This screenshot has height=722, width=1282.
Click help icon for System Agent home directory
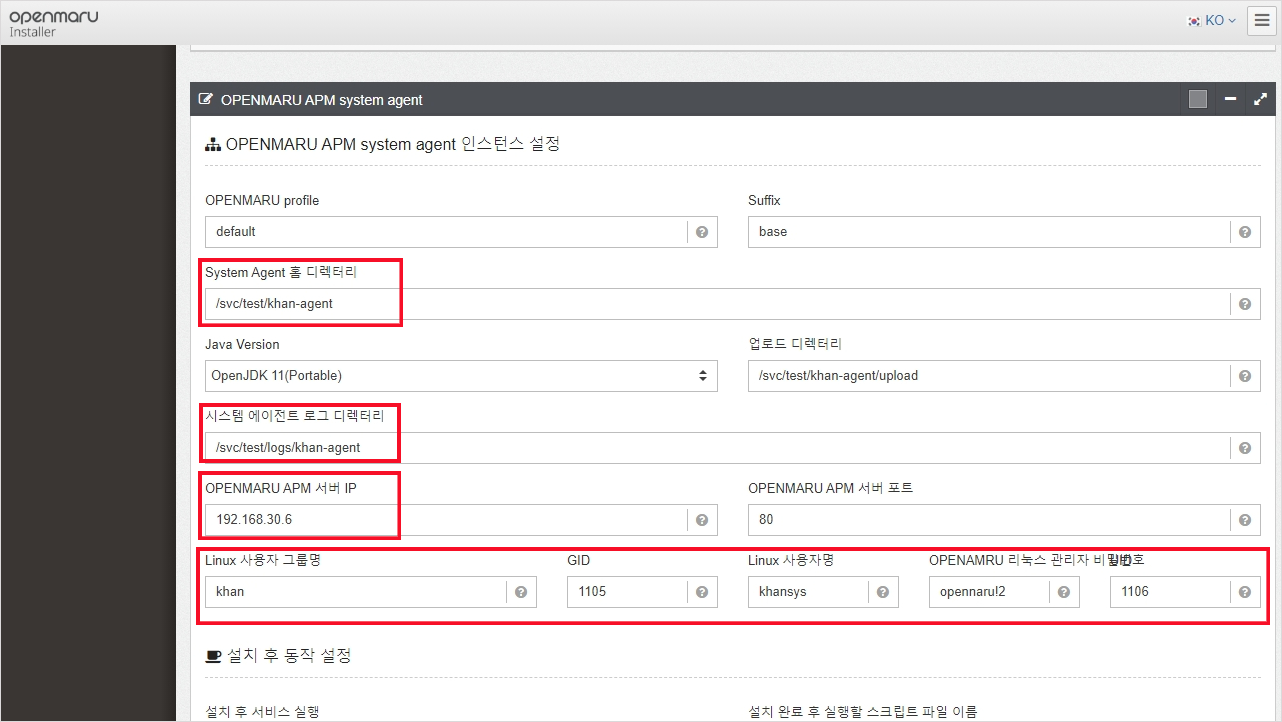(x=1245, y=304)
